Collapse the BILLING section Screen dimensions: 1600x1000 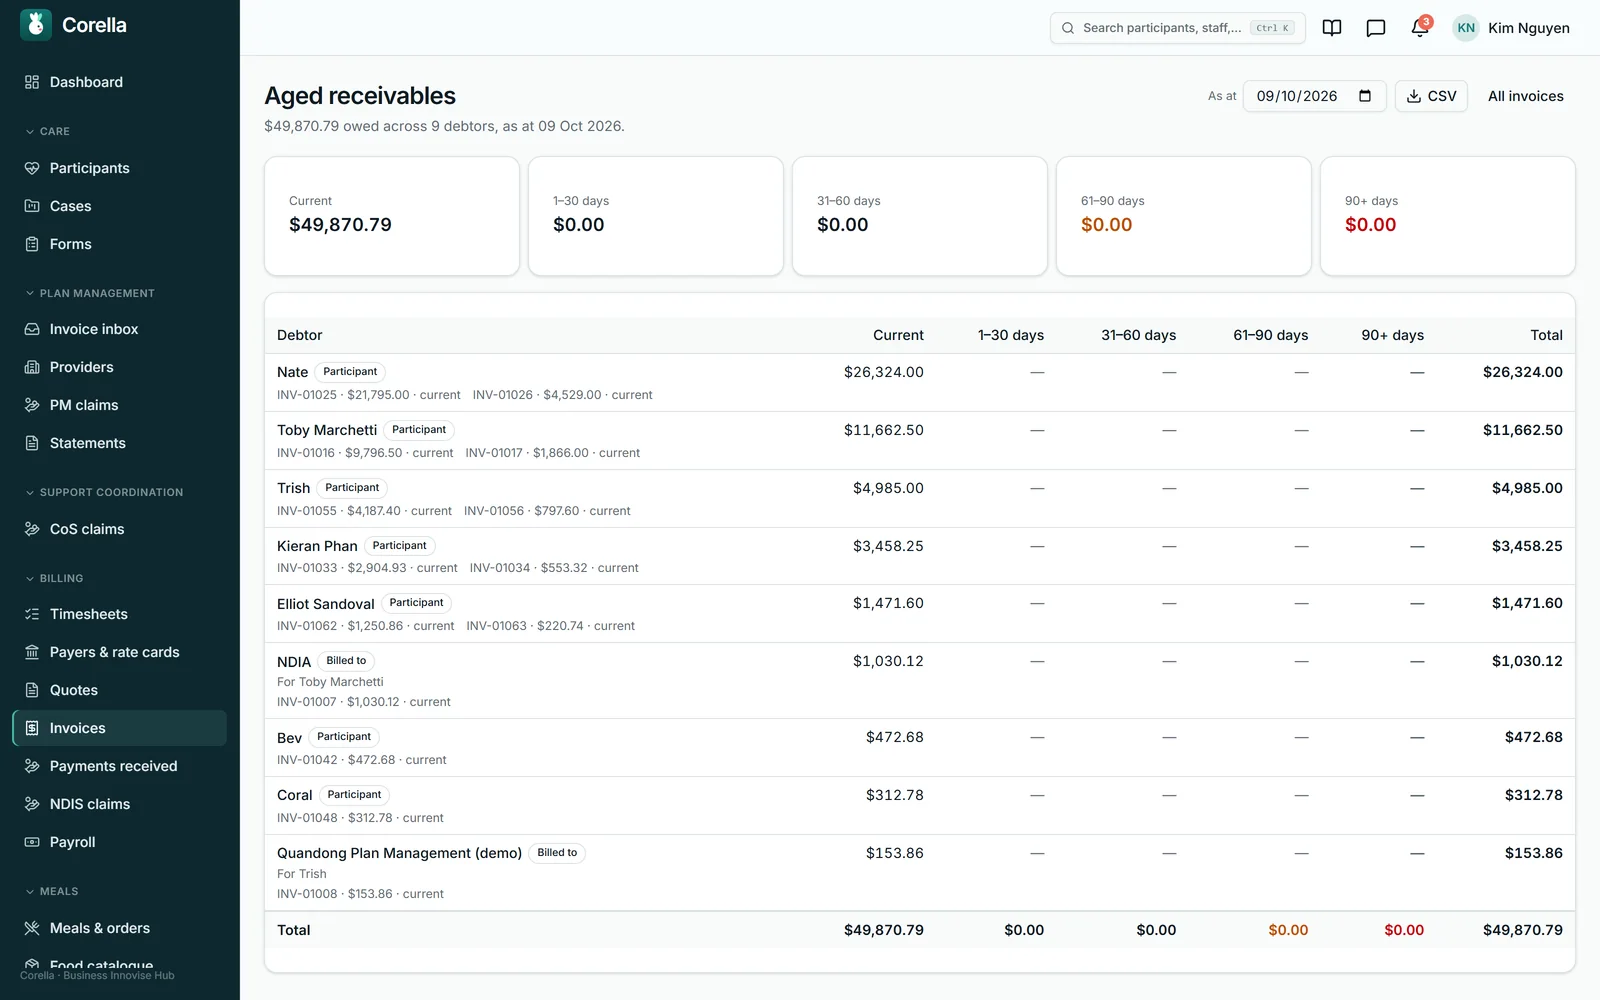pyautogui.click(x=54, y=578)
